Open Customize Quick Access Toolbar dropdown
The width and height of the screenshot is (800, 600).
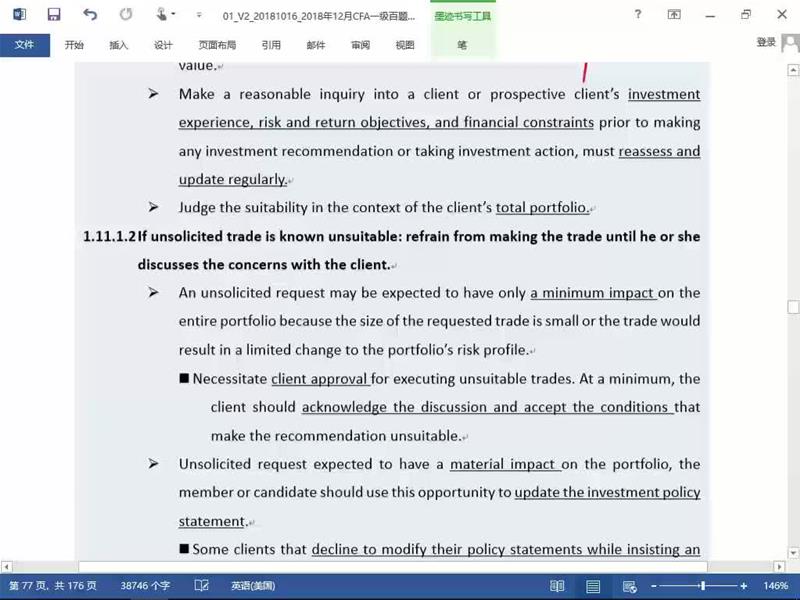pos(199,15)
